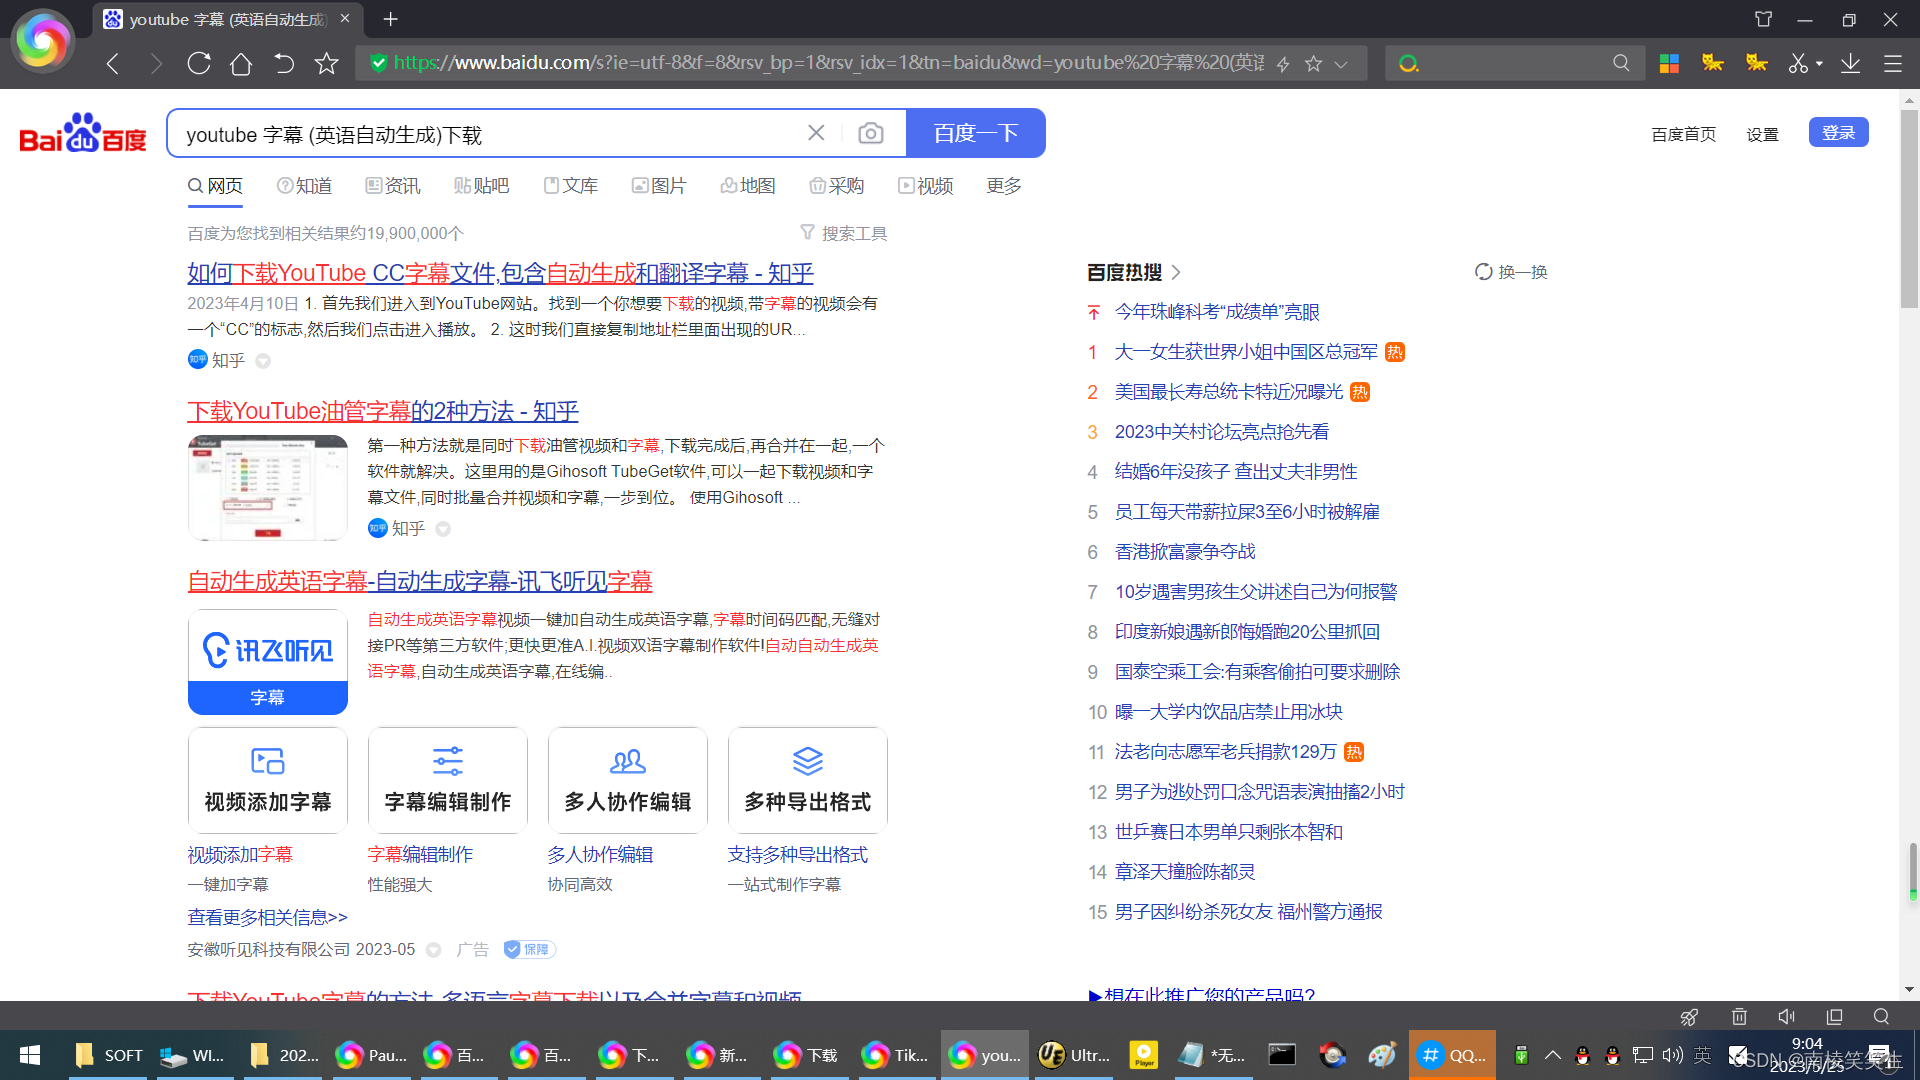Open 搜索工具 filter options
This screenshot has width=1920, height=1080.
[x=844, y=233]
